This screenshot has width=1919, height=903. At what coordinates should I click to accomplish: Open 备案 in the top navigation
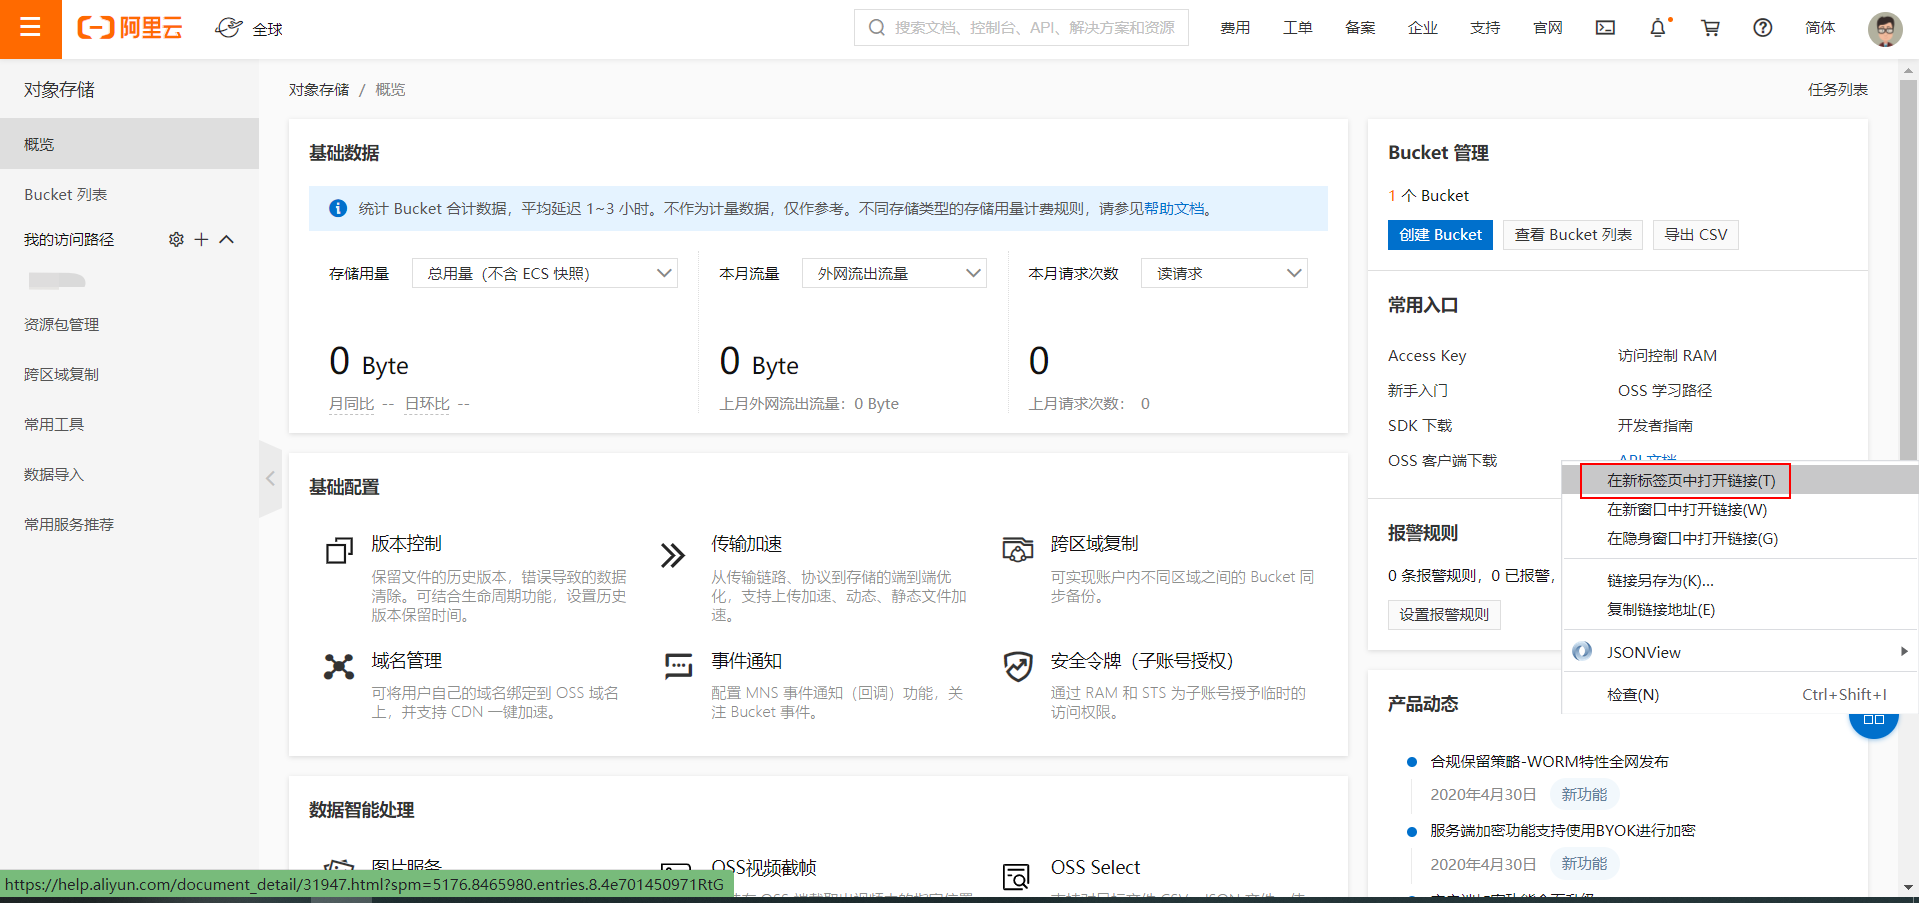(x=1360, y=28)
